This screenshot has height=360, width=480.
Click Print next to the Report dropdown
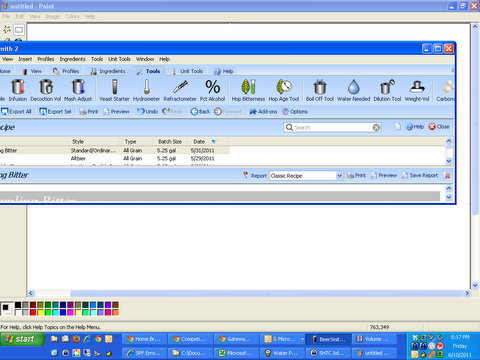[356, 175]
